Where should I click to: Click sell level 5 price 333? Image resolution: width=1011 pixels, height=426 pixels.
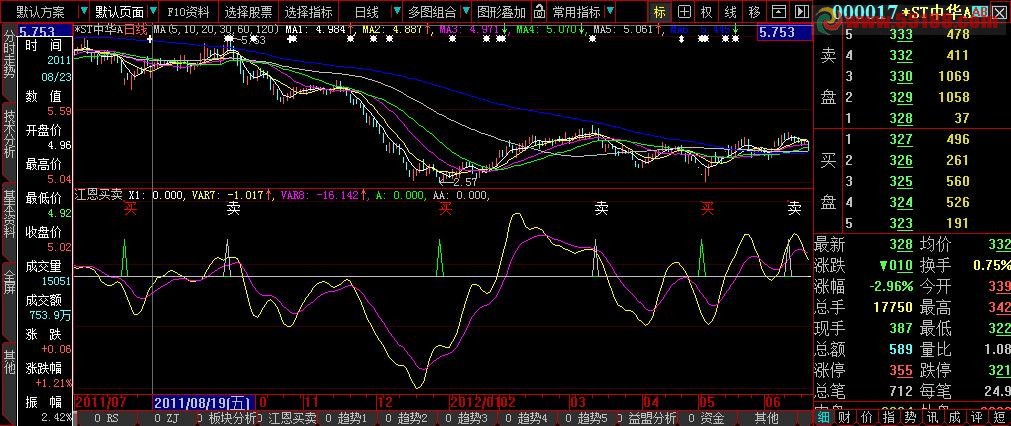pyautogui.click(x=901, y=35)
